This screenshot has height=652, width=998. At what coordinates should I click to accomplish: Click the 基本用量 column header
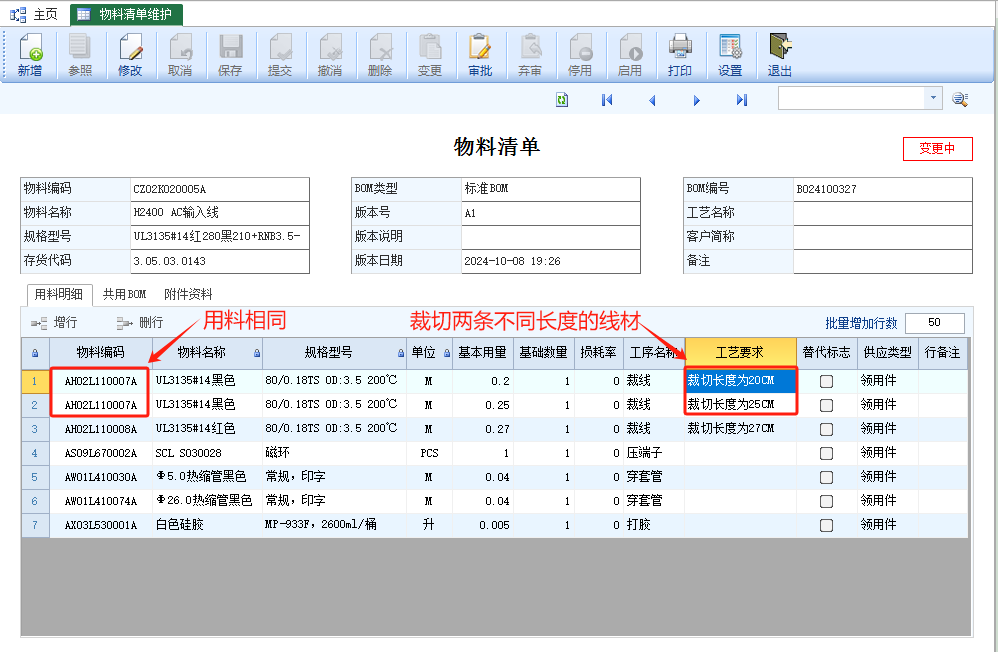(482, 353)
